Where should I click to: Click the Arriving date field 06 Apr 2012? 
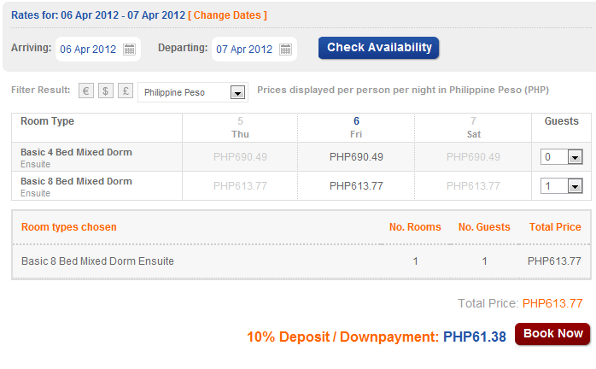pos(98,49)
